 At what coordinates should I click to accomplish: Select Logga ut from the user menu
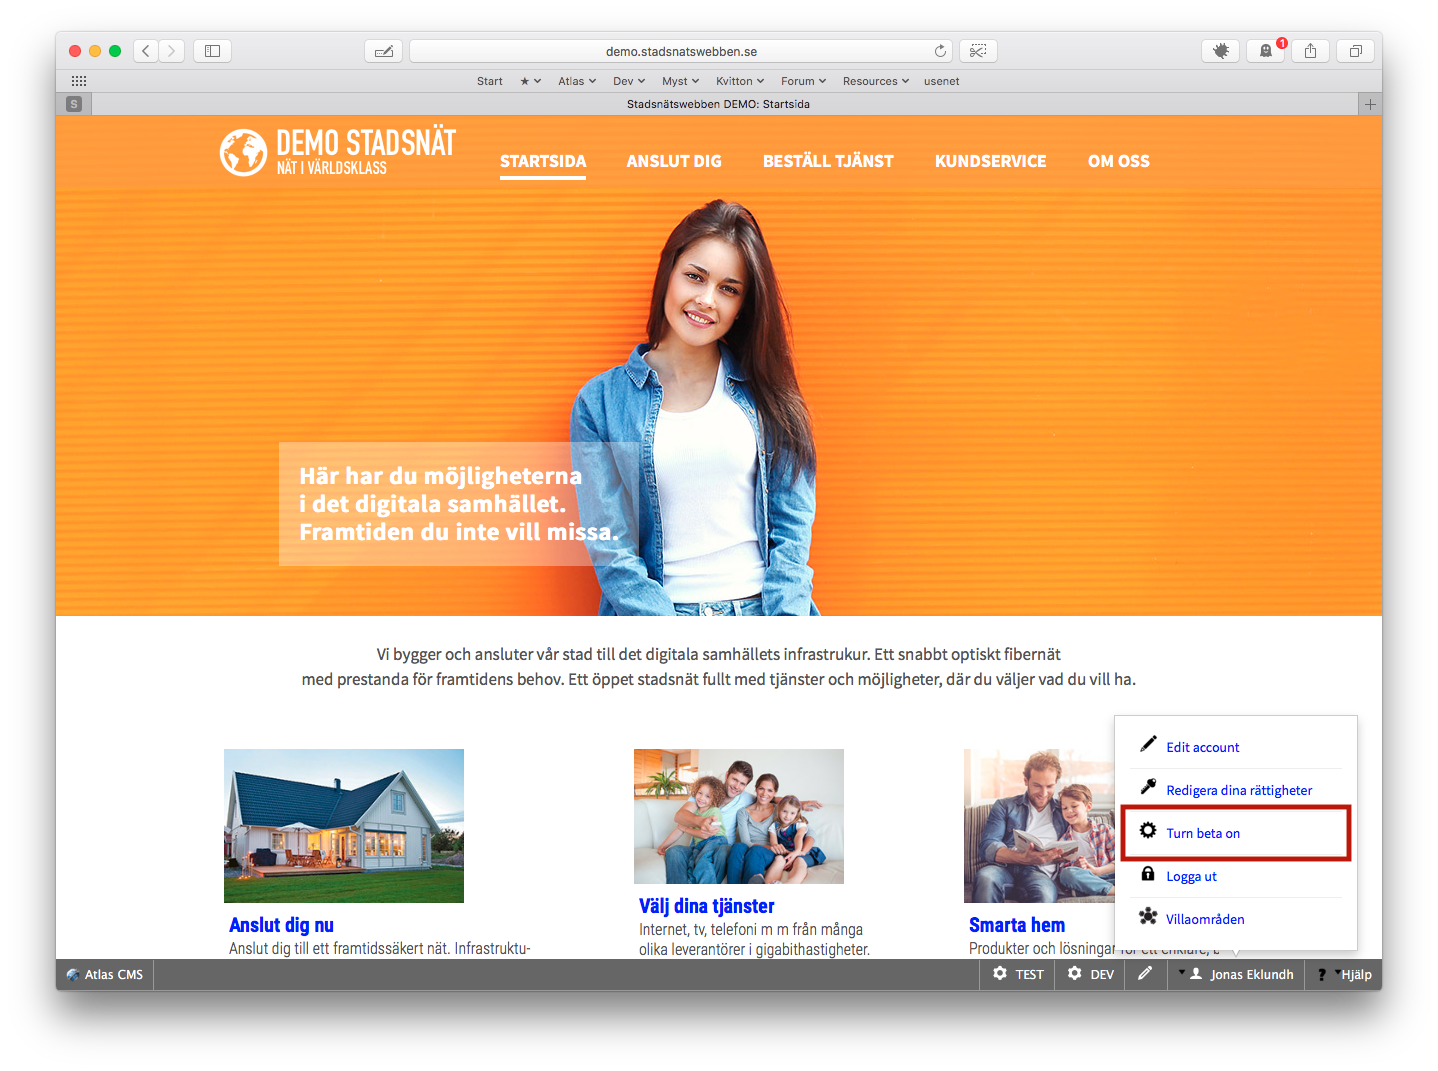pyautogui.click(x=1191, y=876)
